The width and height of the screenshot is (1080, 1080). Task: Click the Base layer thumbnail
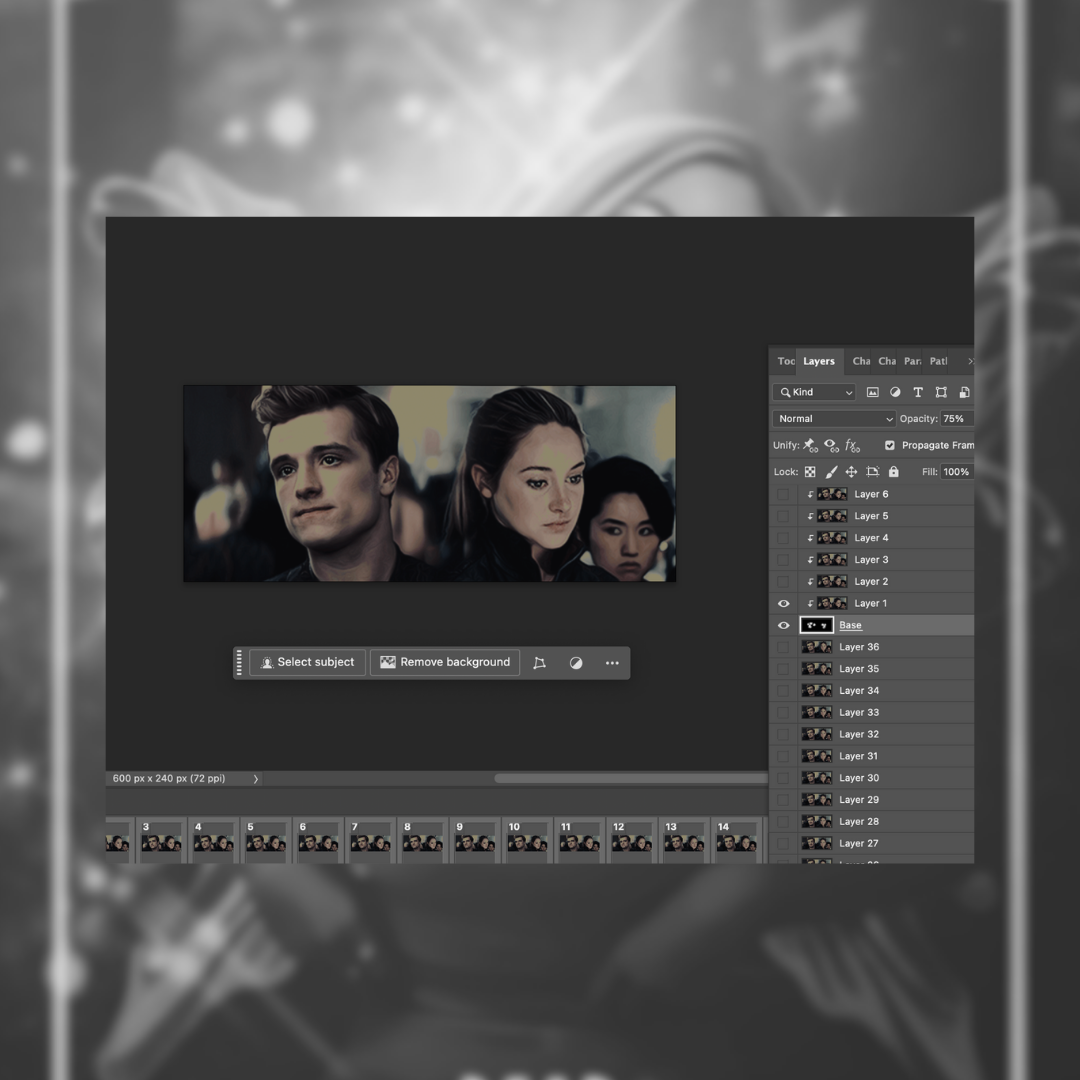click(x=817, y=625)
